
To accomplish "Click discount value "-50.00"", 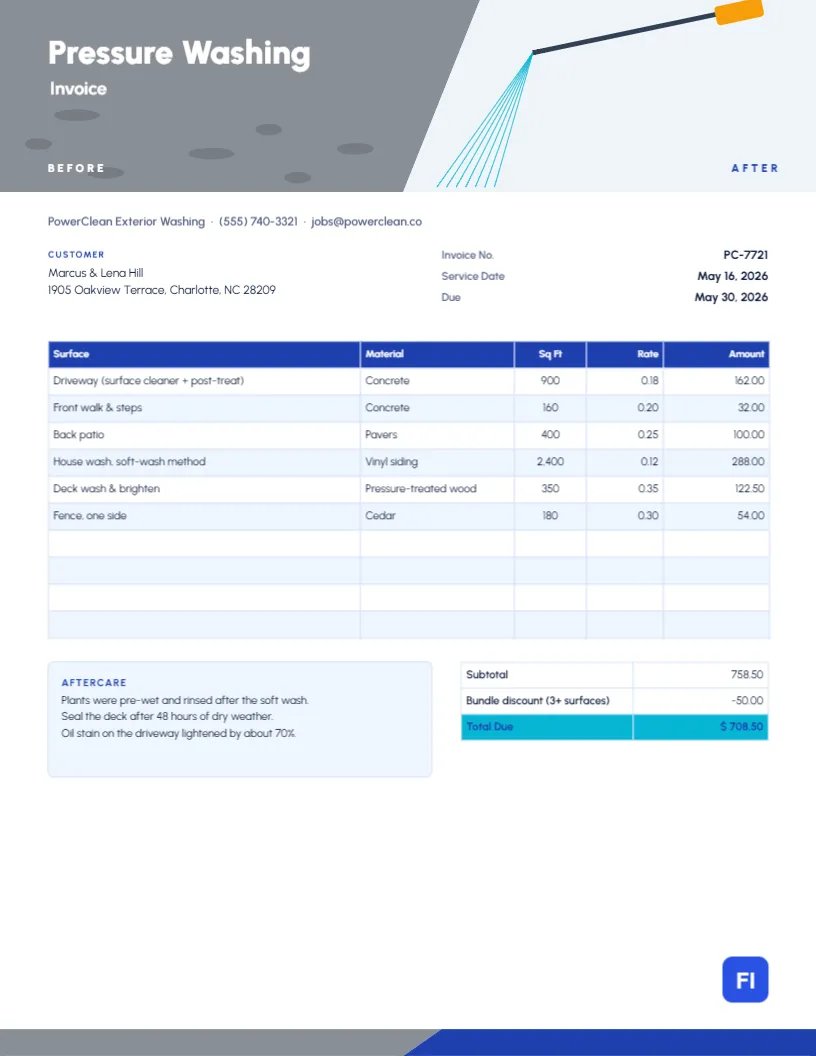I will [747, 700].
